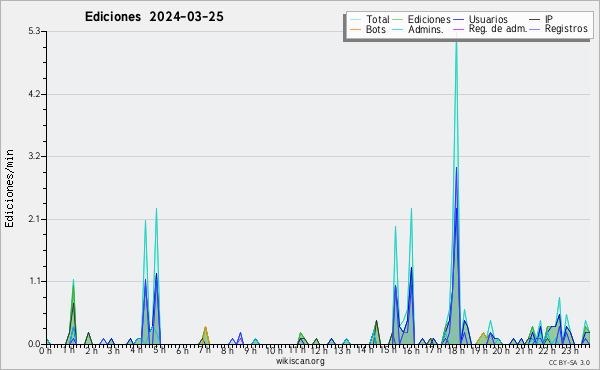This screenshot has width=600, height=370.
Task: Click the chart title Ediciones 2024-03-25
Action: (x=154, y=17)
